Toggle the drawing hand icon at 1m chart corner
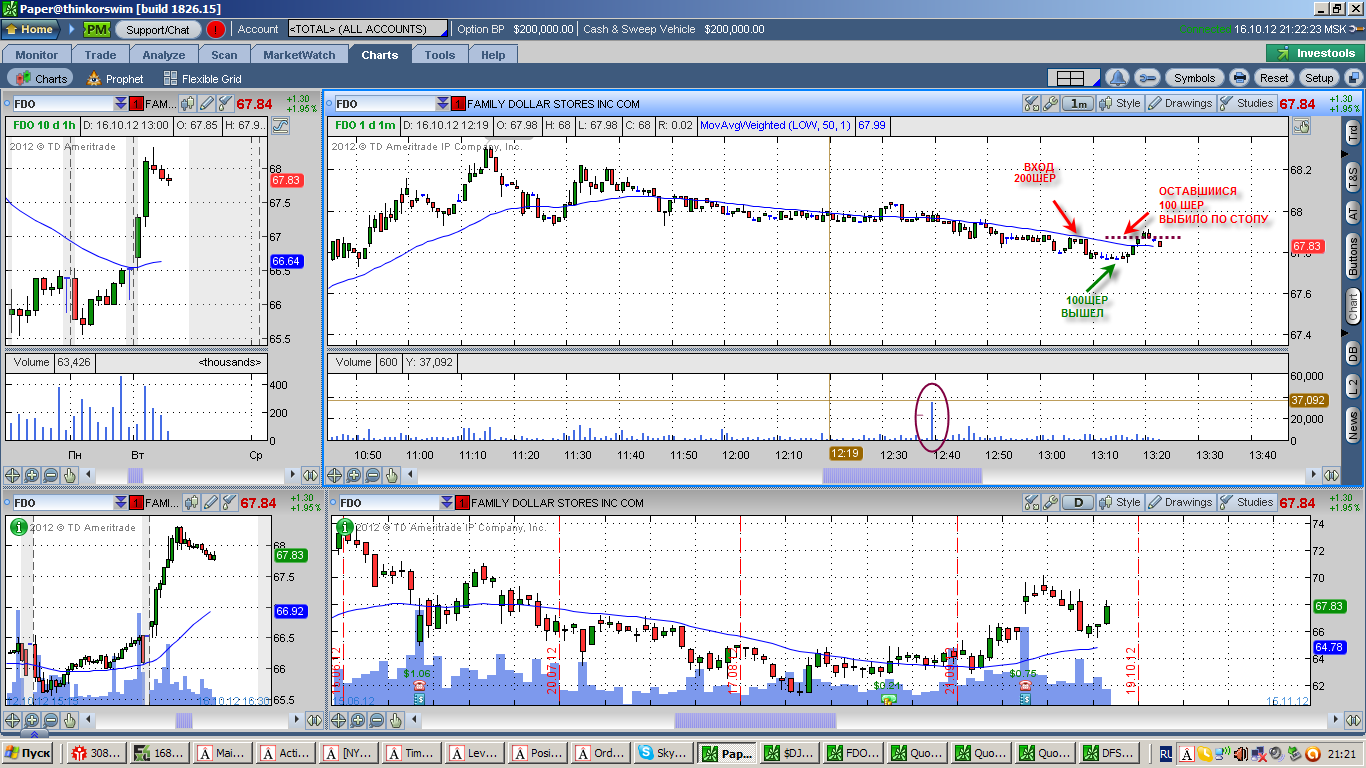 pyautogui.click(x=1300, y=126)
